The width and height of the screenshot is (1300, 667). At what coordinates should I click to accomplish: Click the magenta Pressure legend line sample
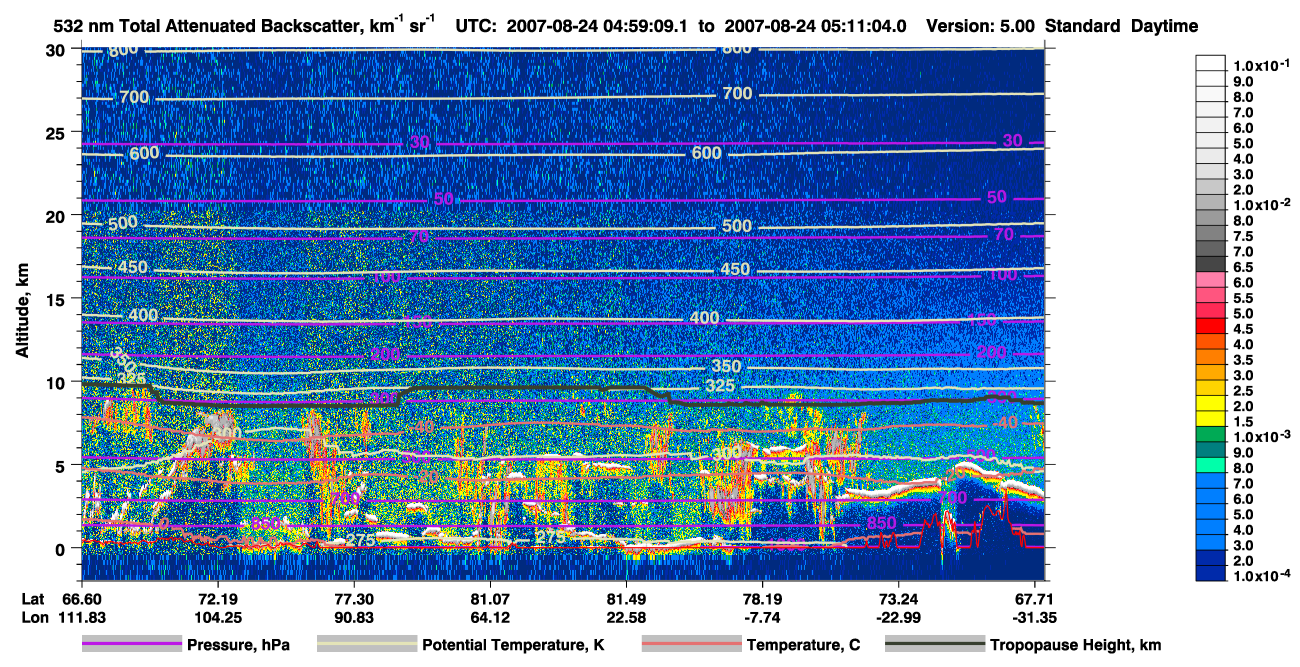[132, 645]
